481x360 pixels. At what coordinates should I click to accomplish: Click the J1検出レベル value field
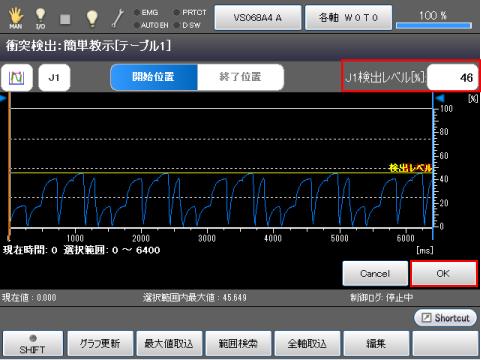[x=452, y=78]
